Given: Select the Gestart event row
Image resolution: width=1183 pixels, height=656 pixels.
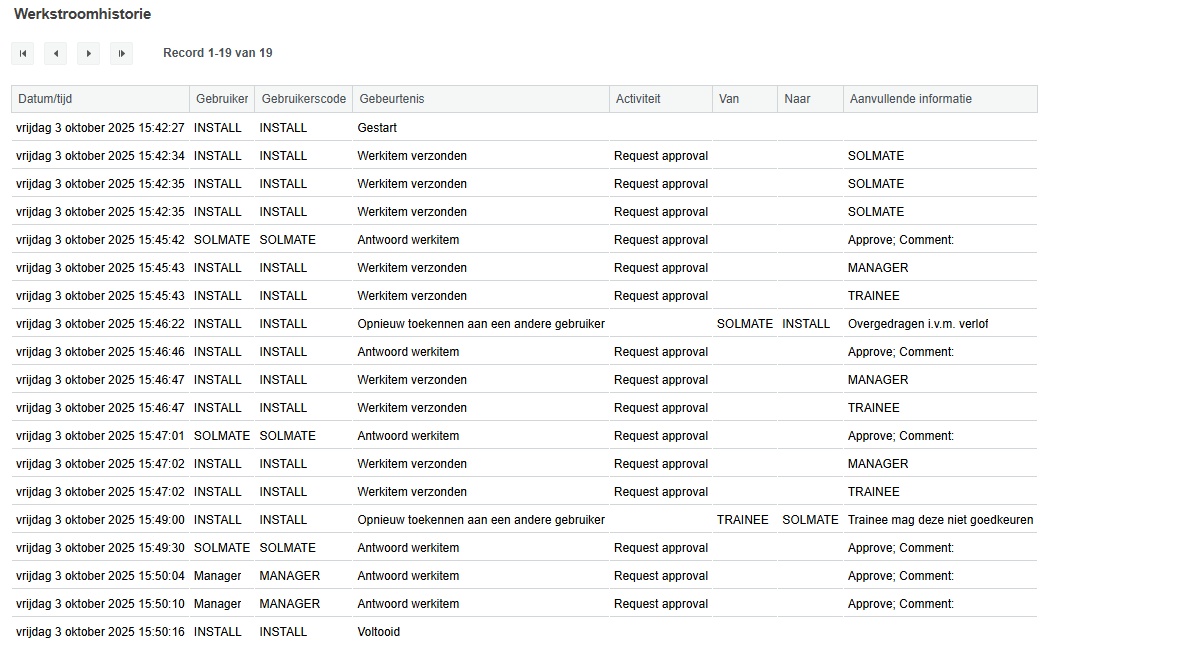Looking at the screenshot, I should point(377,128).
